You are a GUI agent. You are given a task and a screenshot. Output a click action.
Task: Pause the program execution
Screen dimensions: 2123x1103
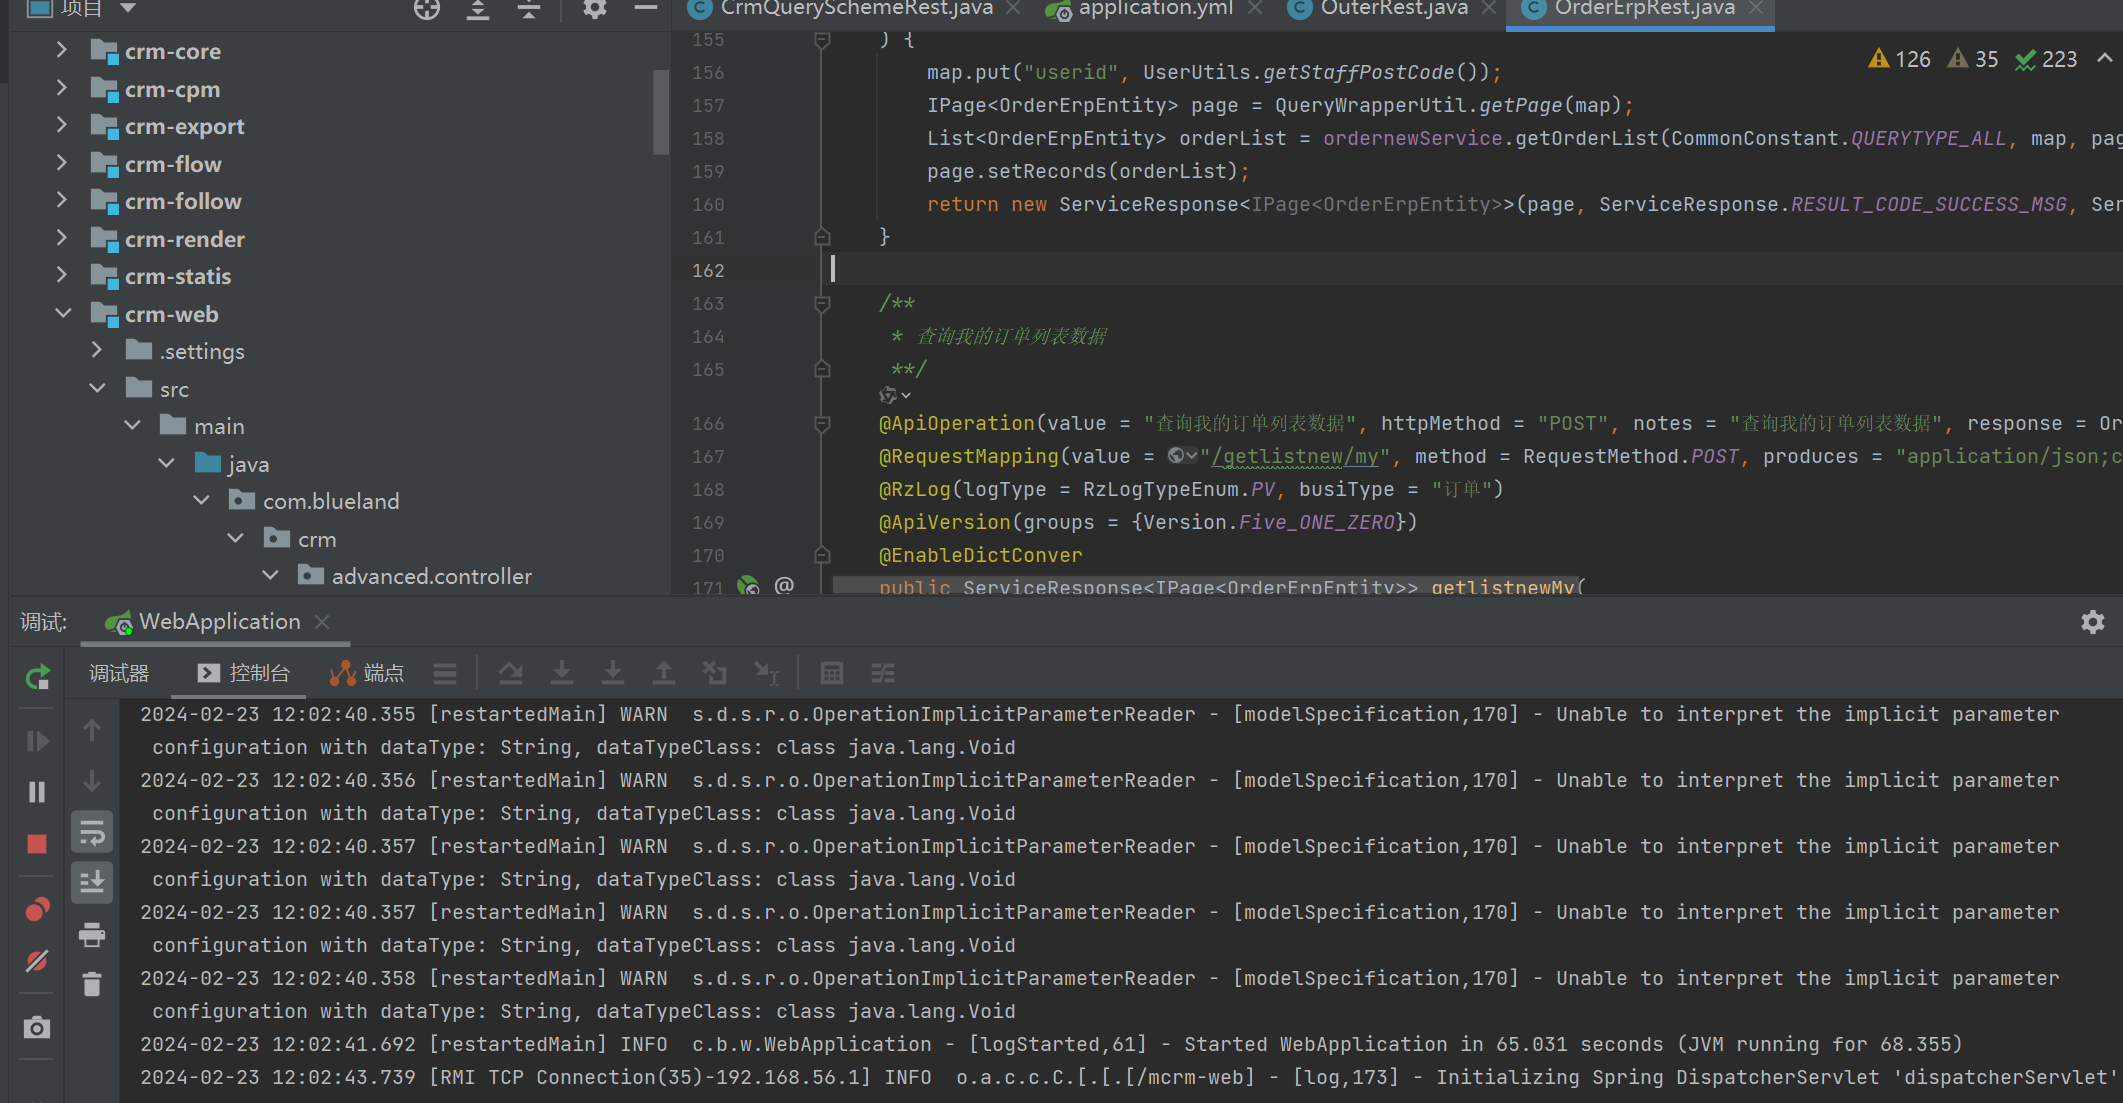(37, 792)
